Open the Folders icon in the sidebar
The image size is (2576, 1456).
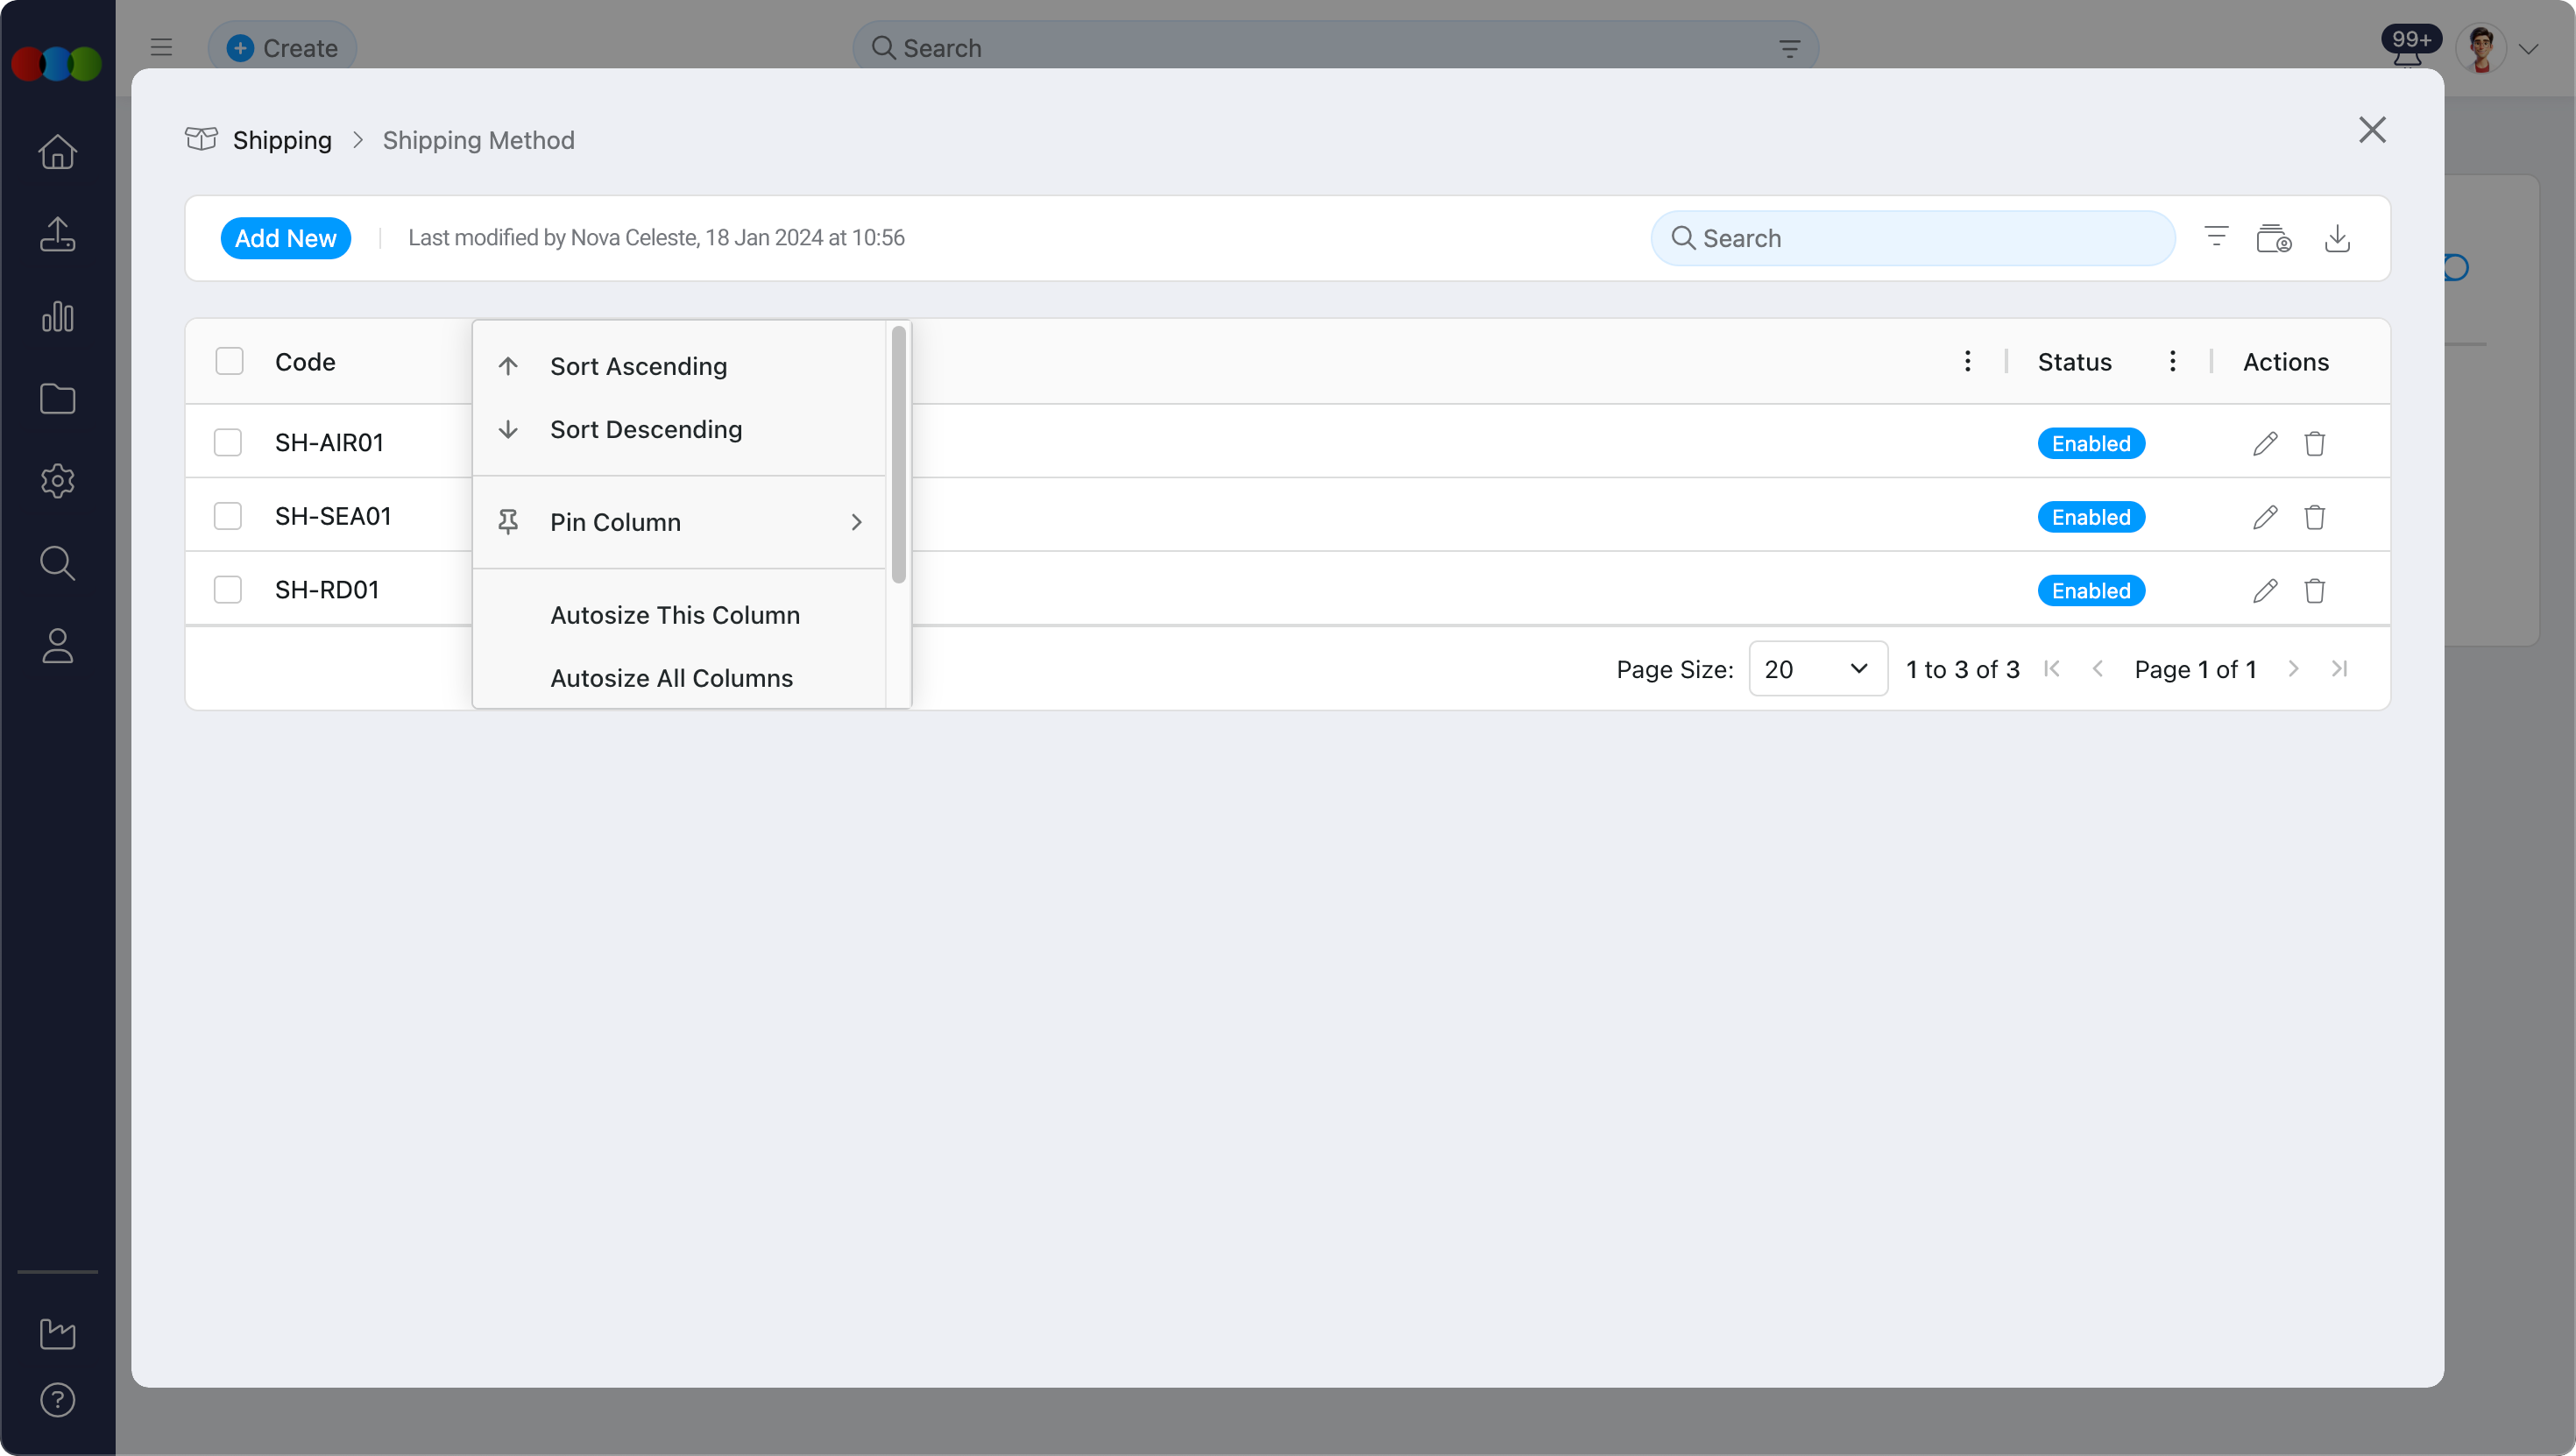57,399
